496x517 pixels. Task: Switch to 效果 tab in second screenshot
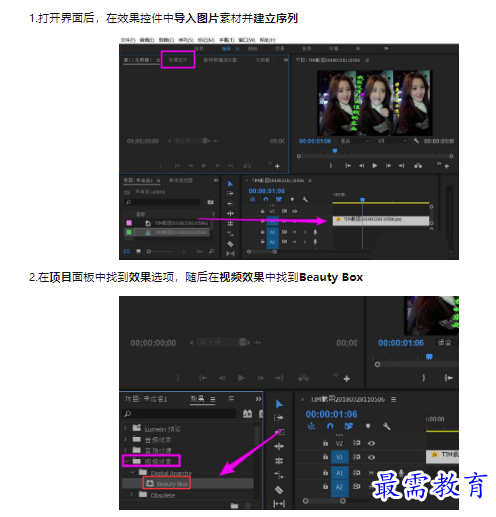tap(197, 398)
